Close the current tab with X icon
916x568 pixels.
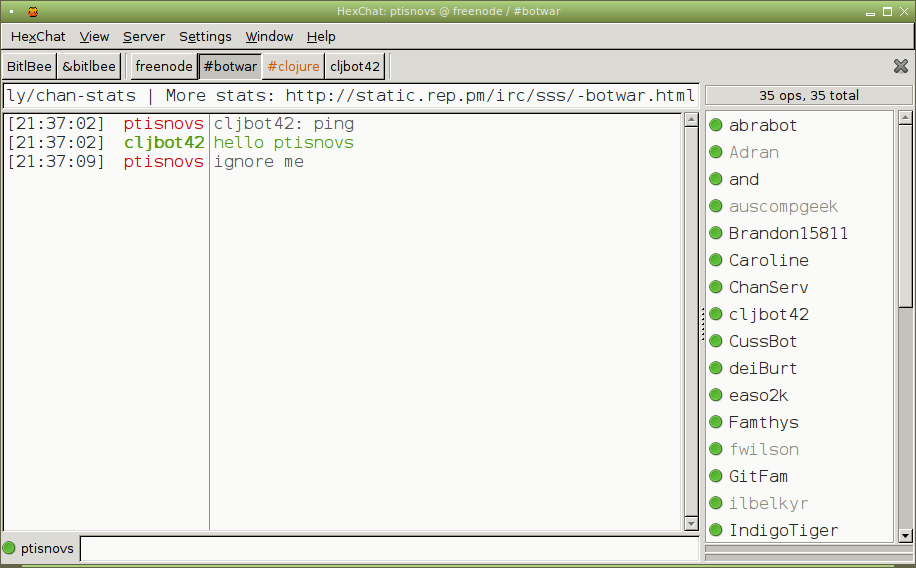[x=901, y=66]
